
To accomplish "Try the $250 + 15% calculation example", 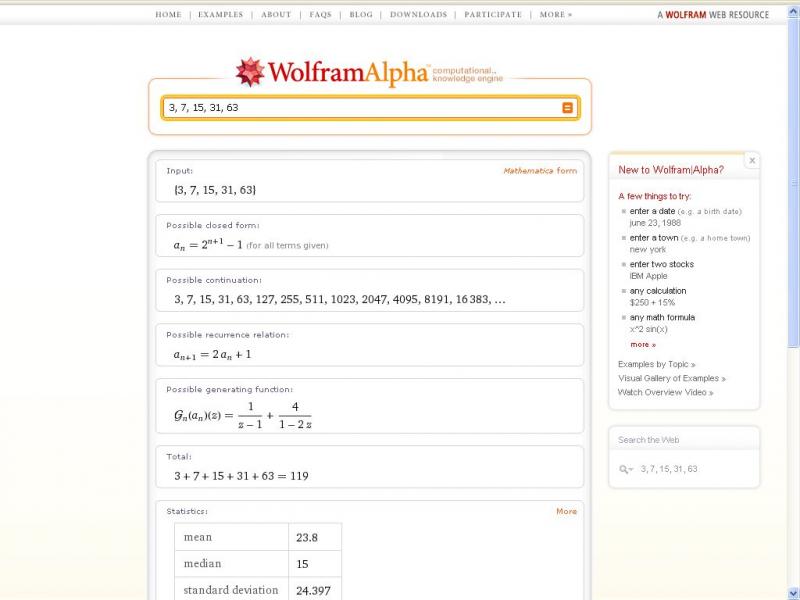I will click(652, 303).
